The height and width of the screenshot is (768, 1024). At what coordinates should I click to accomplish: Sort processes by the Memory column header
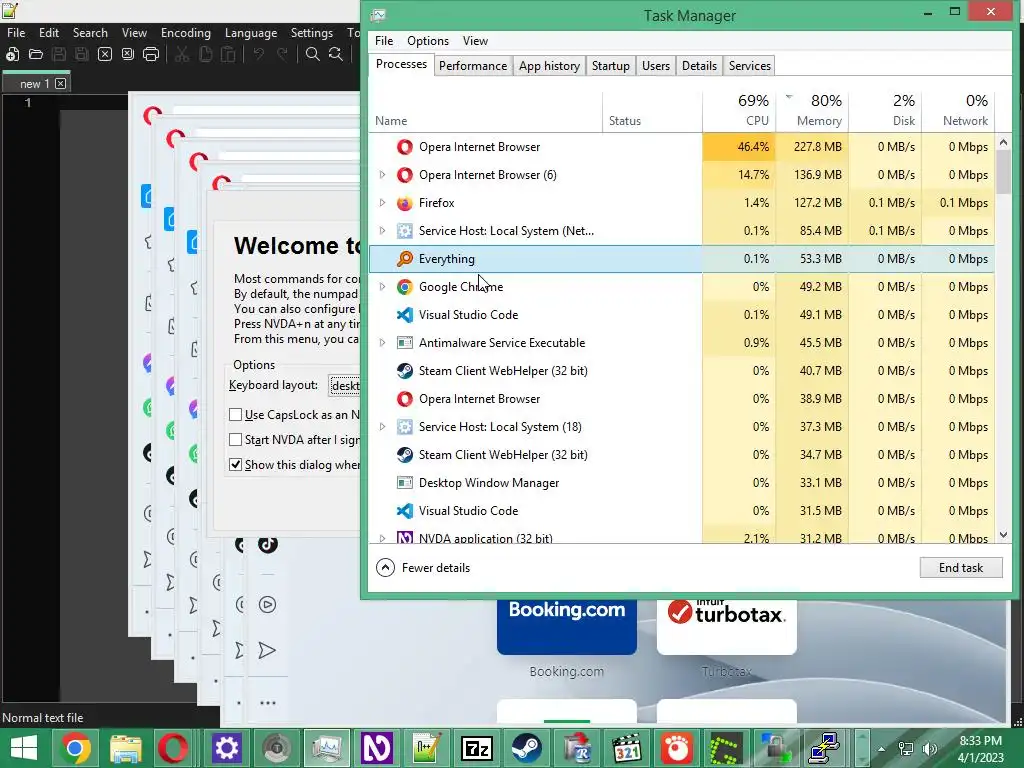[x=812, y=111]
